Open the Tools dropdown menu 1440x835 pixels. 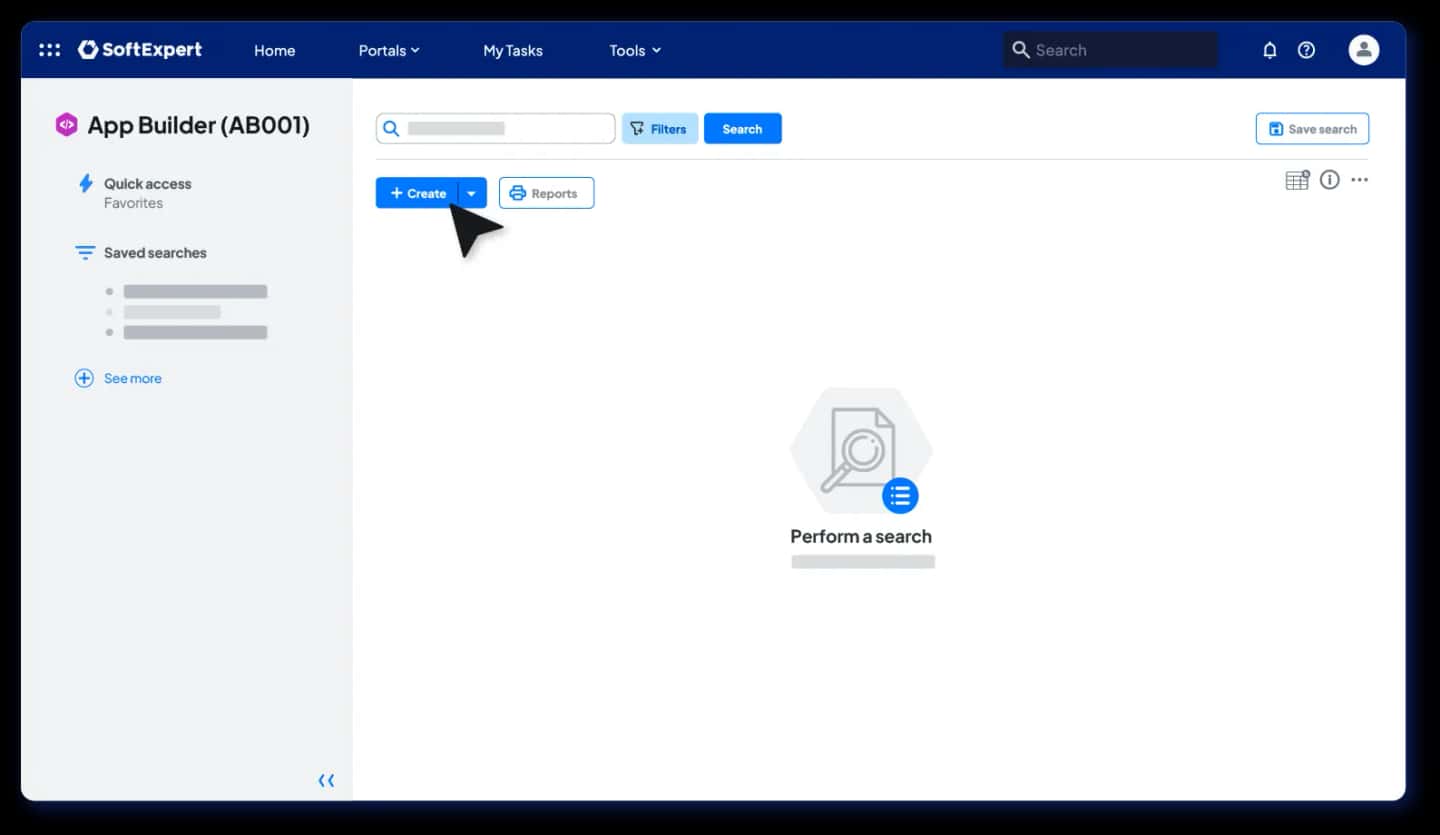tap(635, 50)
